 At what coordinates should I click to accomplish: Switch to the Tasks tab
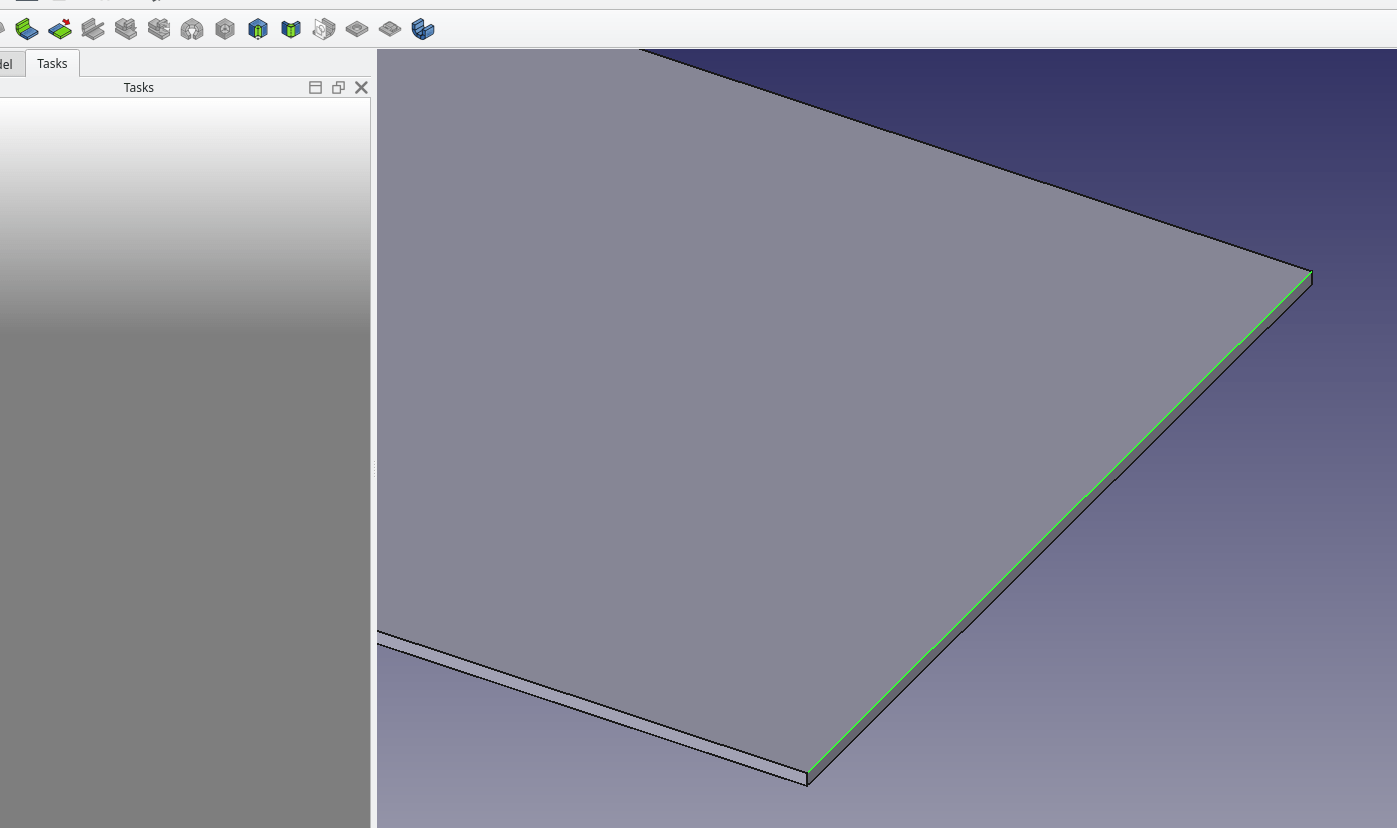pos(52,63)
